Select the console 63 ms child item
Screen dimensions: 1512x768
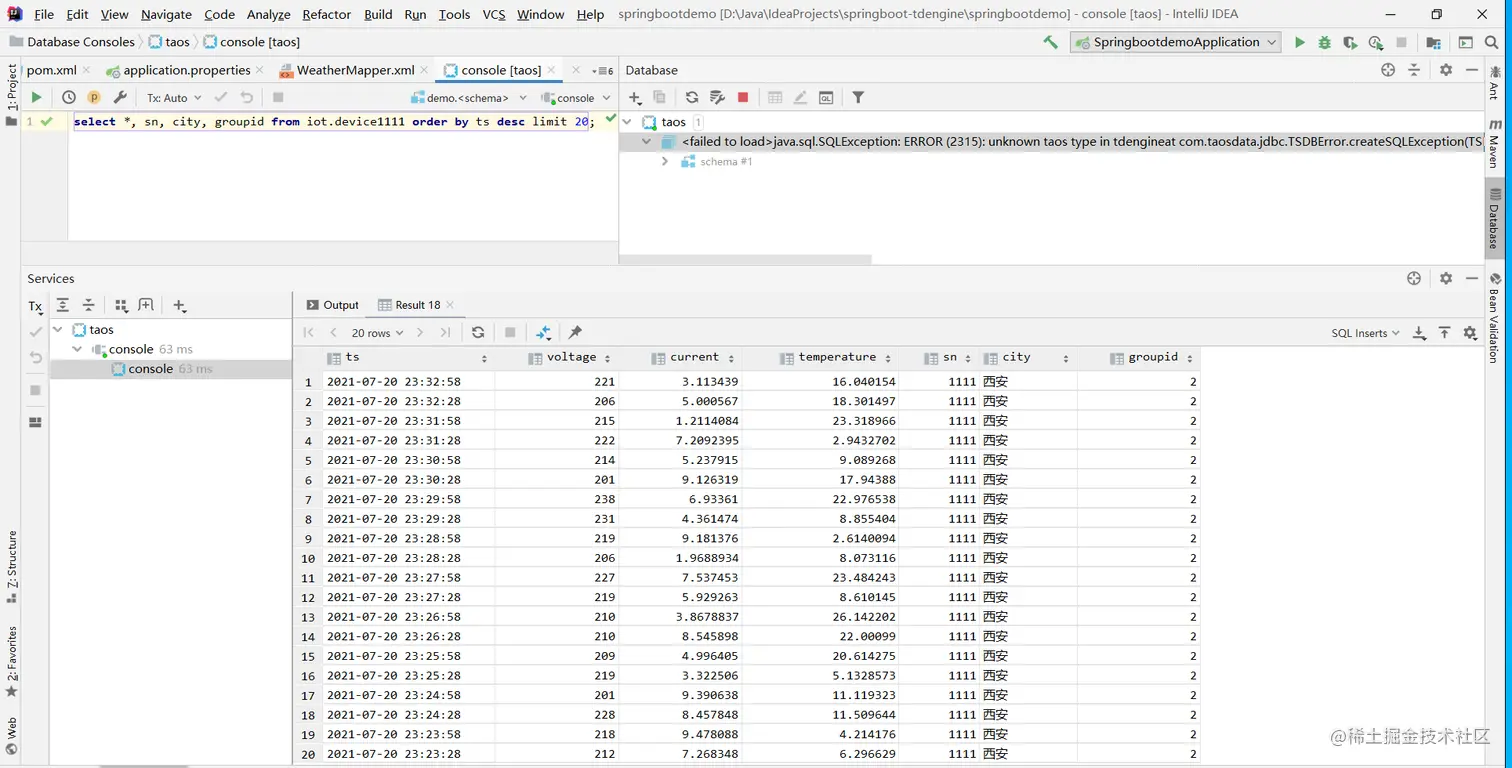pos(170,369)
